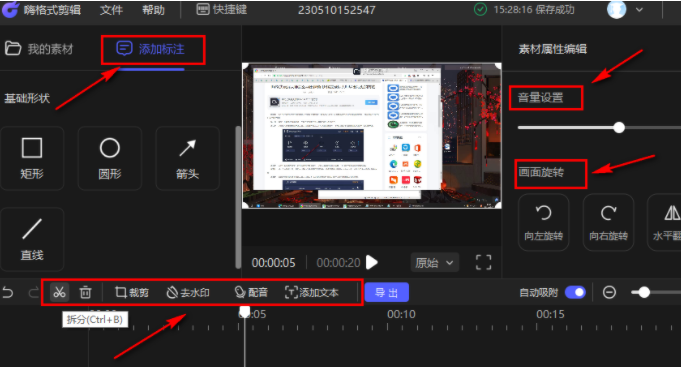Open the 文件 menu
681x367 pixels.
111,10
